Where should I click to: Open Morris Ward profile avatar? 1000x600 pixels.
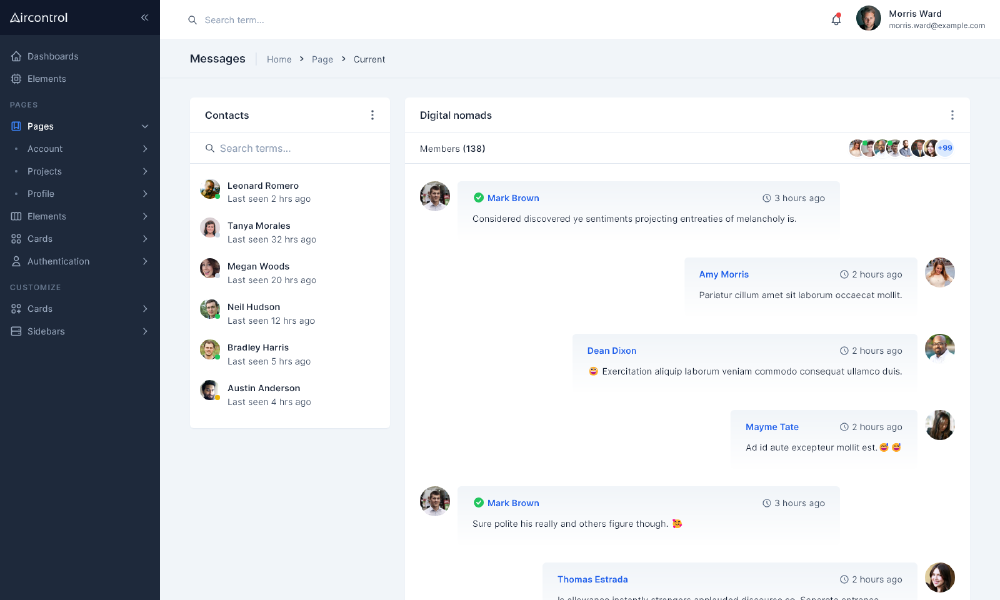click(x=868, y=19)
